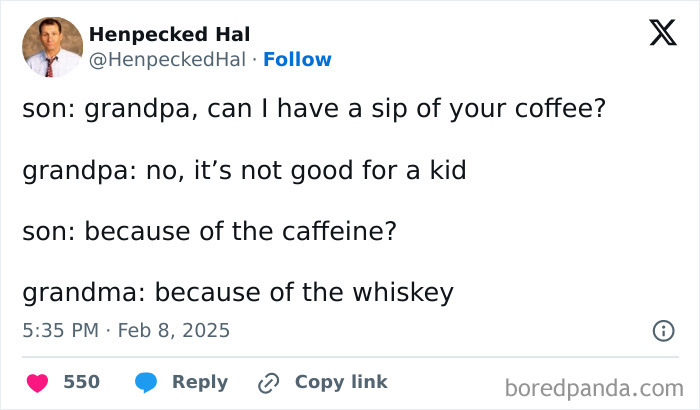Click the chain link icon
Viewport: 700px width, 410px height.
tap(268, 382)
